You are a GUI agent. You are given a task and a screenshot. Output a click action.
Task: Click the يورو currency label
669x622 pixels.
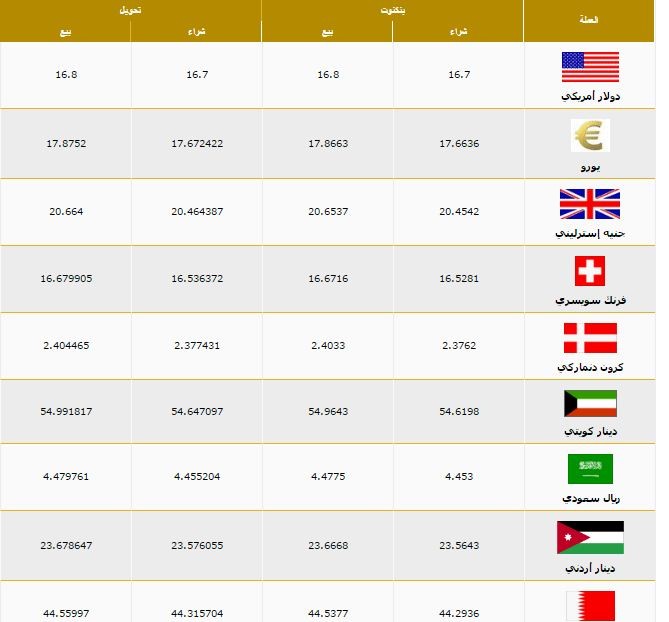(x=590, y=167)
